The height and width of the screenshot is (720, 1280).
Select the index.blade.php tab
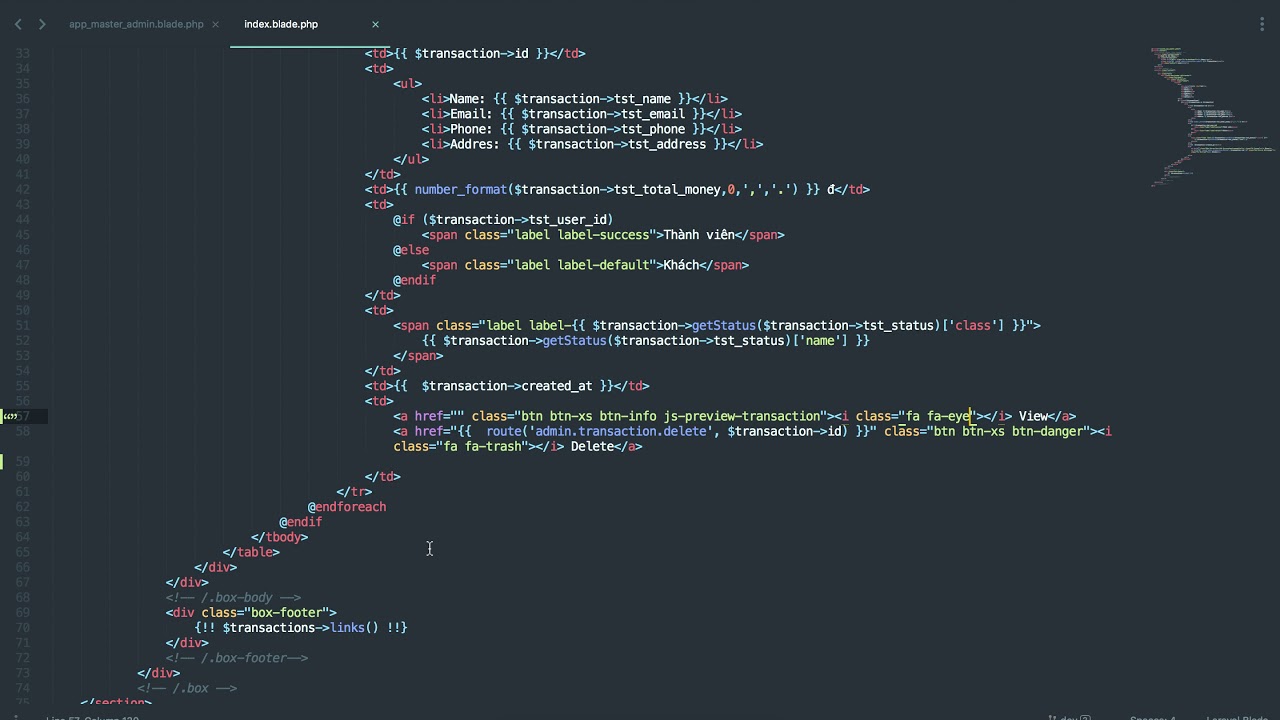pos(281,24)
